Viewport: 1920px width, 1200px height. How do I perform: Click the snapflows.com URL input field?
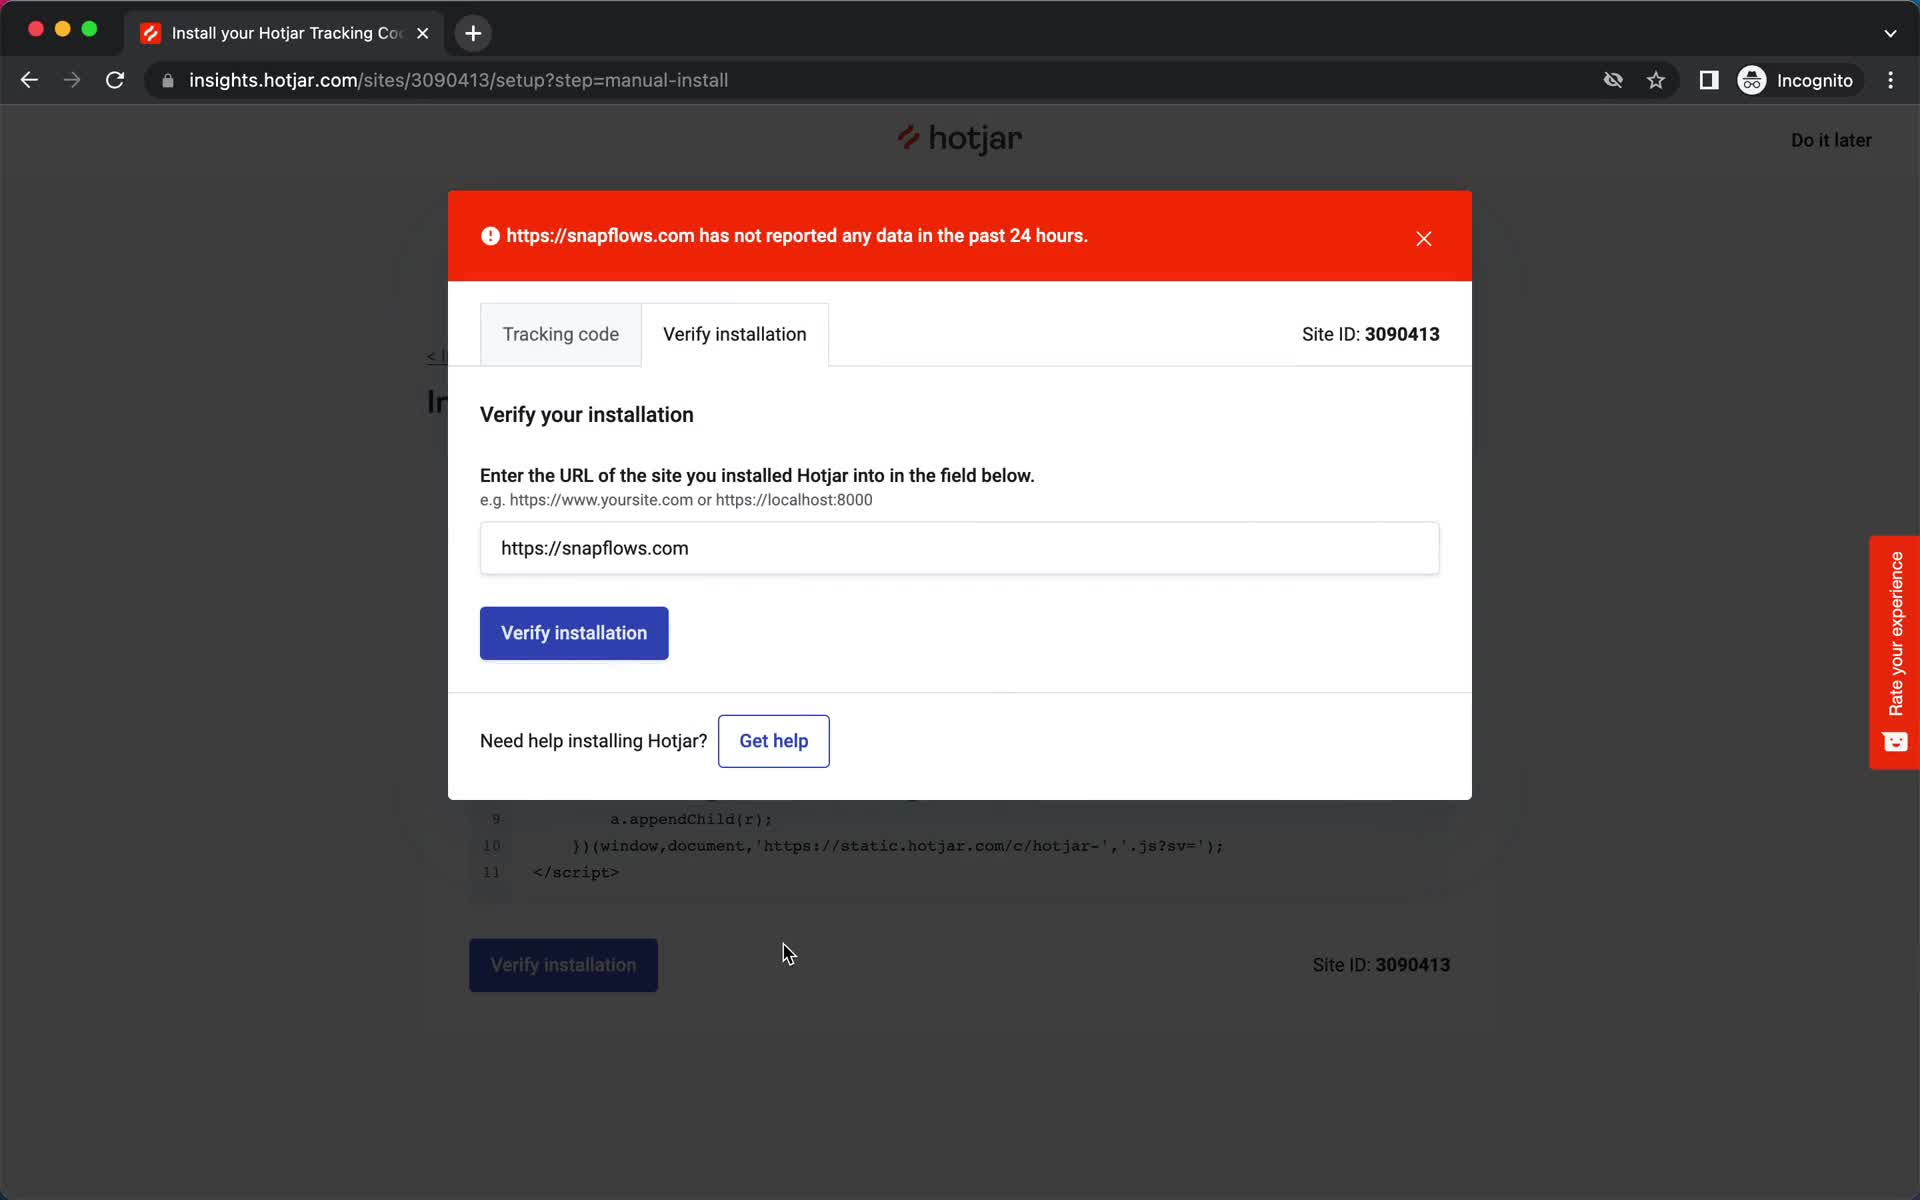pyautogui.click(x=959, y=547)
